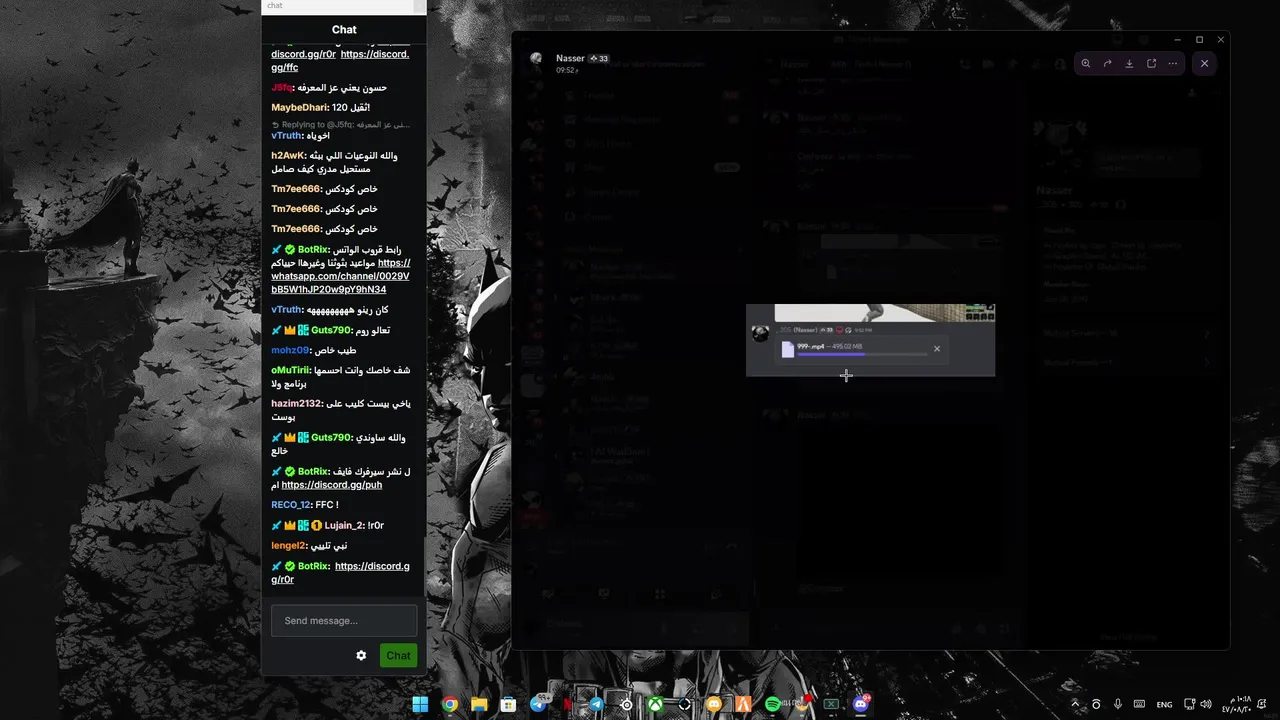Click the Replying to @J5fq reply reference
1280x720 pixels.
pos(341,125)
